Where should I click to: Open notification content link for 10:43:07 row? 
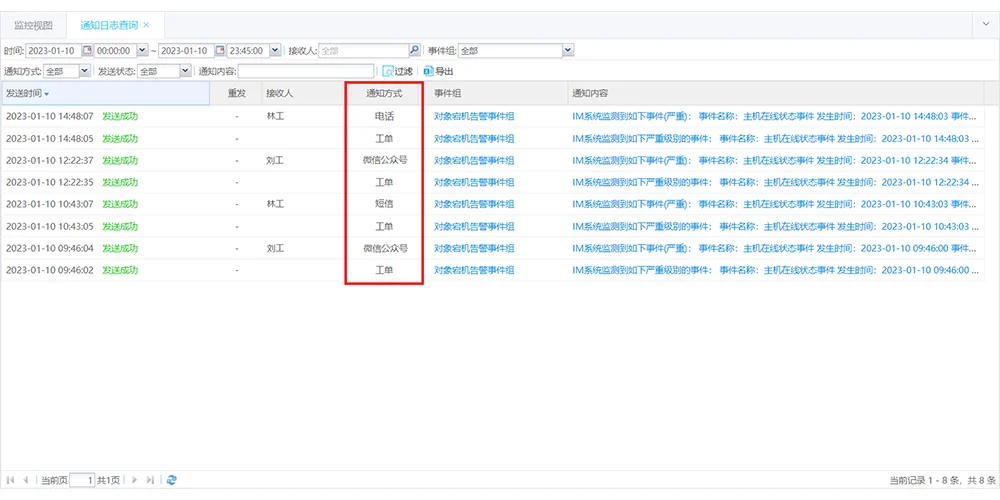[x=774, y=204]
